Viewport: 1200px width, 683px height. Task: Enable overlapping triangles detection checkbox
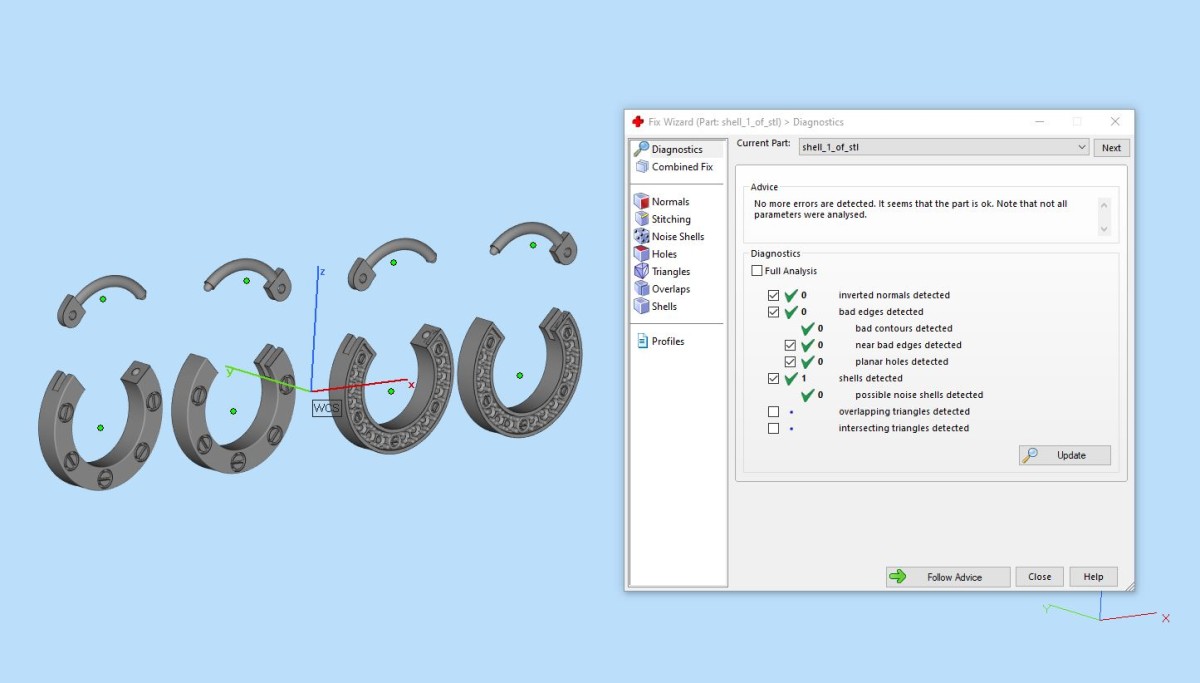773,411
